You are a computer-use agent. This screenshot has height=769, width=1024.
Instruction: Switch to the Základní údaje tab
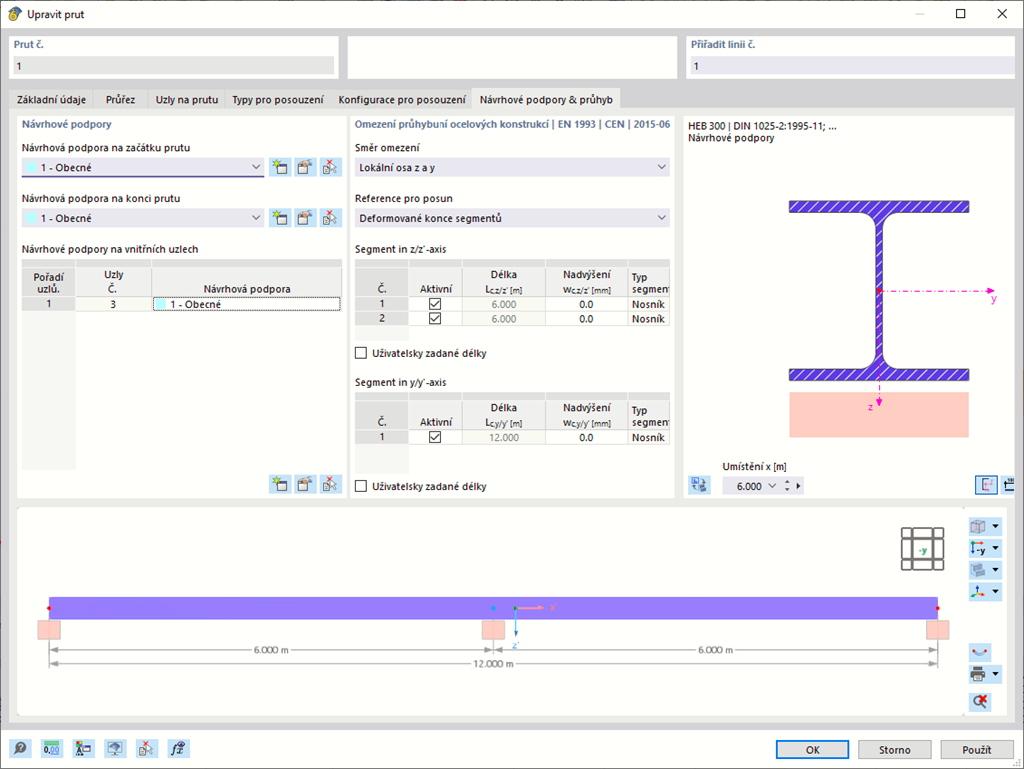pos(51,99)
